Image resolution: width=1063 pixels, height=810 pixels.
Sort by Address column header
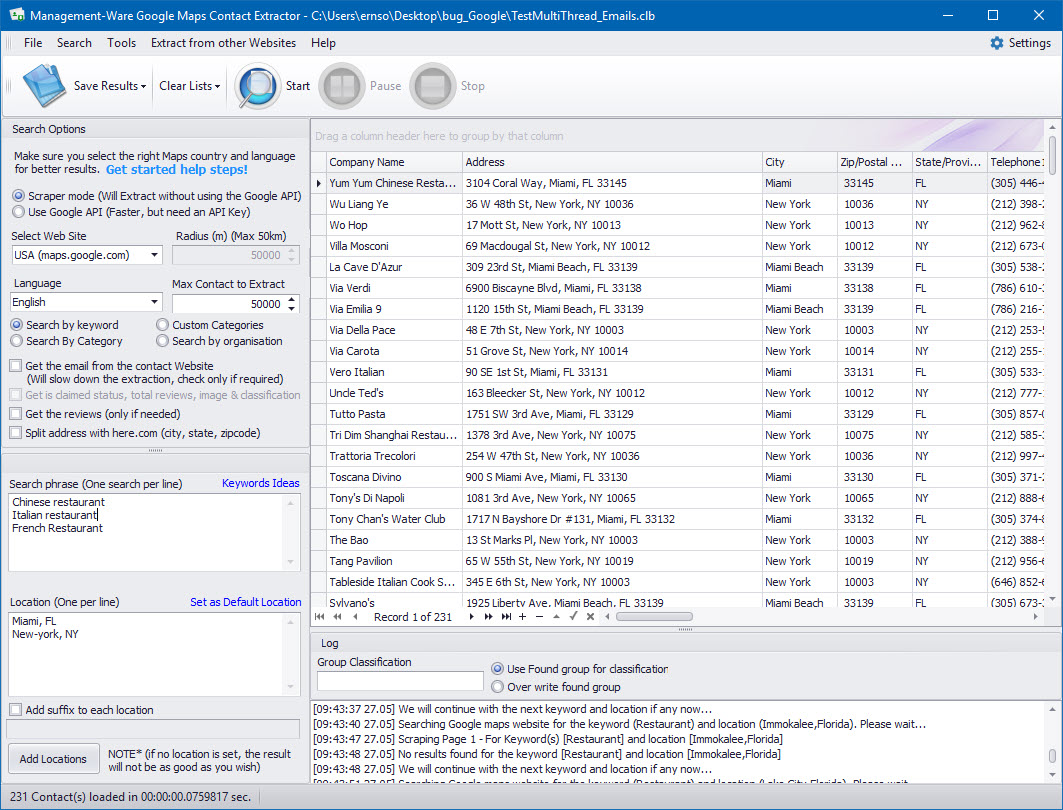tap(612, 162)
